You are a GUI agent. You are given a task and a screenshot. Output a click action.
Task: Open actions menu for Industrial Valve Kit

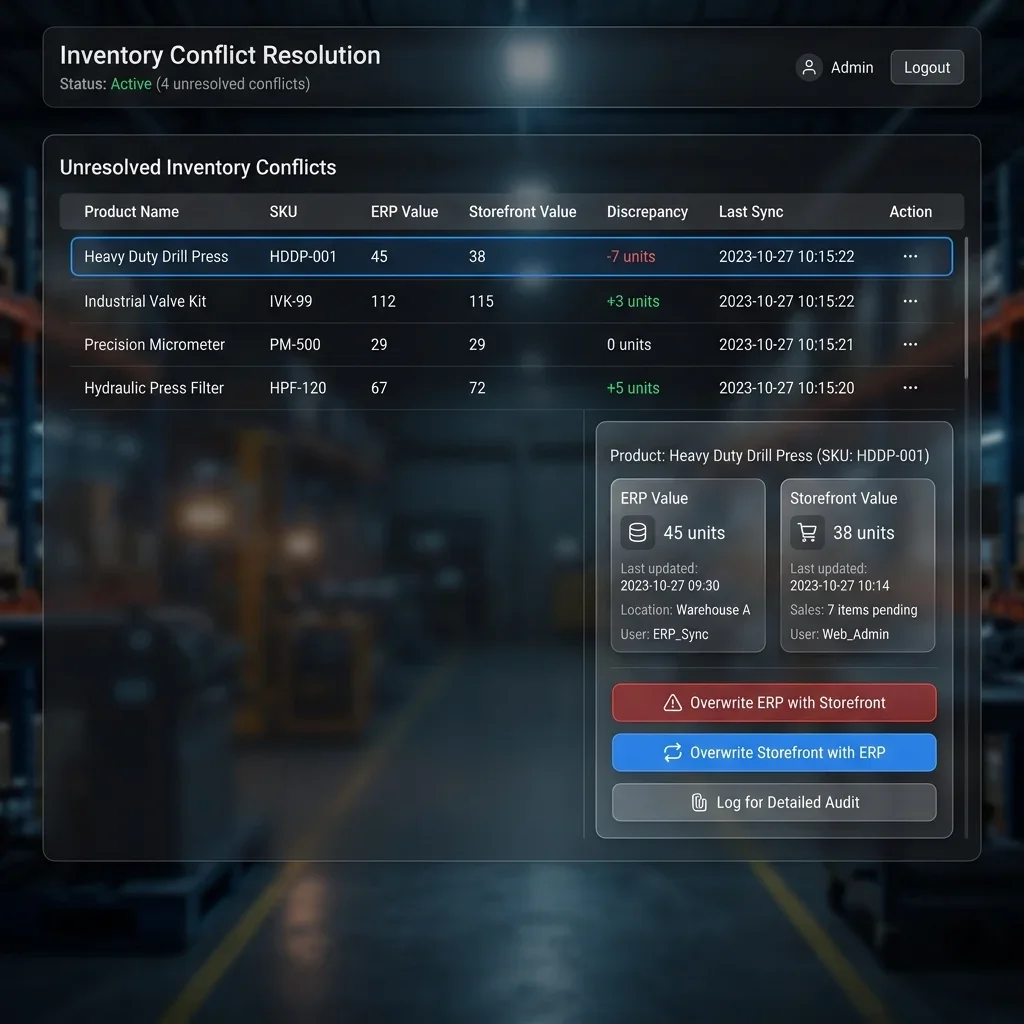(x=910, y=301)
